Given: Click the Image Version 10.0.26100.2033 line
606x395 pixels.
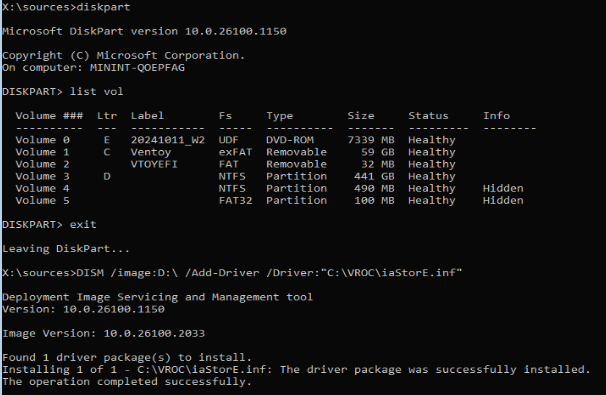Looking at the screenshot, I should click(x=104, y=333).
